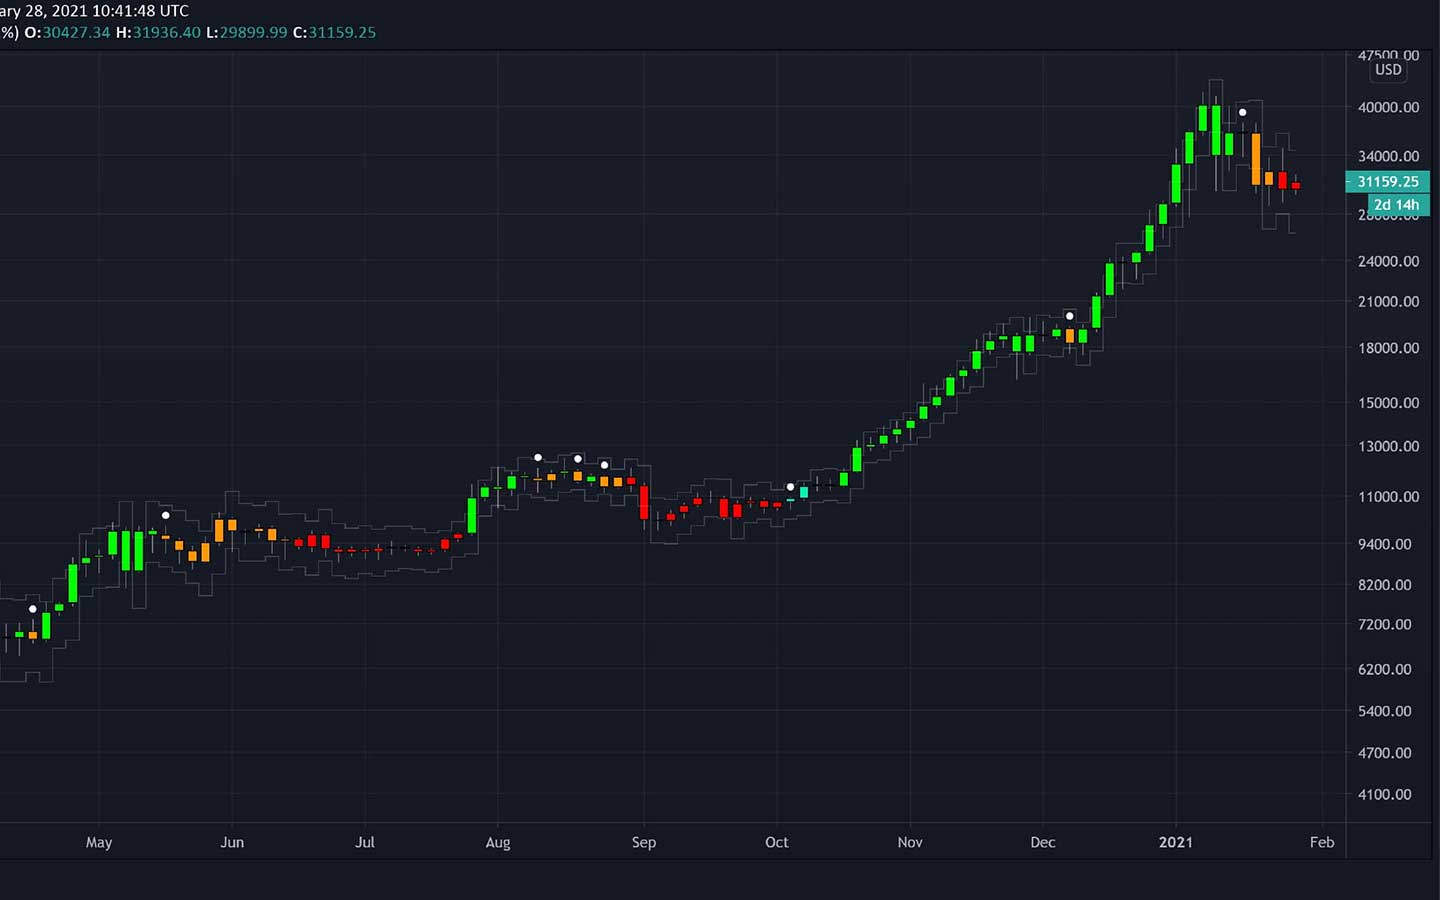Click the Close value 31159.25 in header
The height and width of the screenshot is (900, 1440).
342,32
